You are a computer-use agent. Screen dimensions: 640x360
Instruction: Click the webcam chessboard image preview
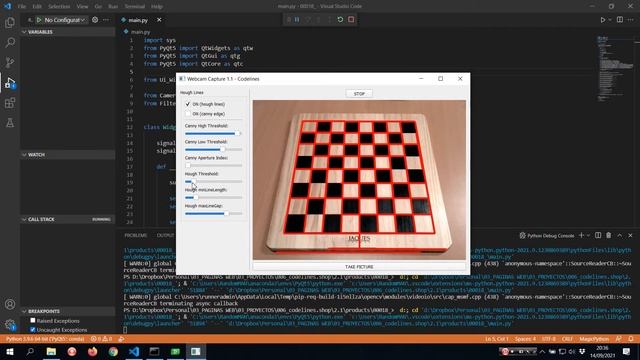tap(359, 180)
